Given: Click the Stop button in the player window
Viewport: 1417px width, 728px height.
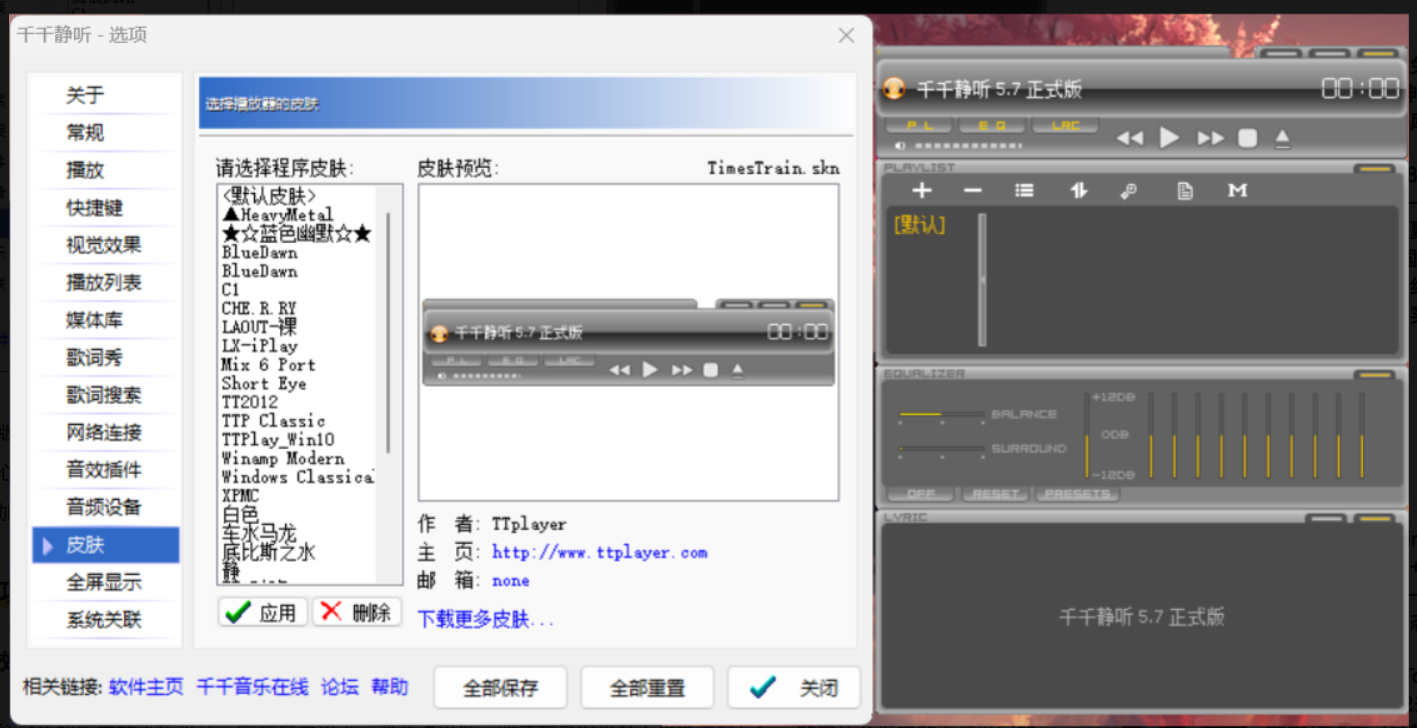Looking at the screenshot, I should 1247,138.
